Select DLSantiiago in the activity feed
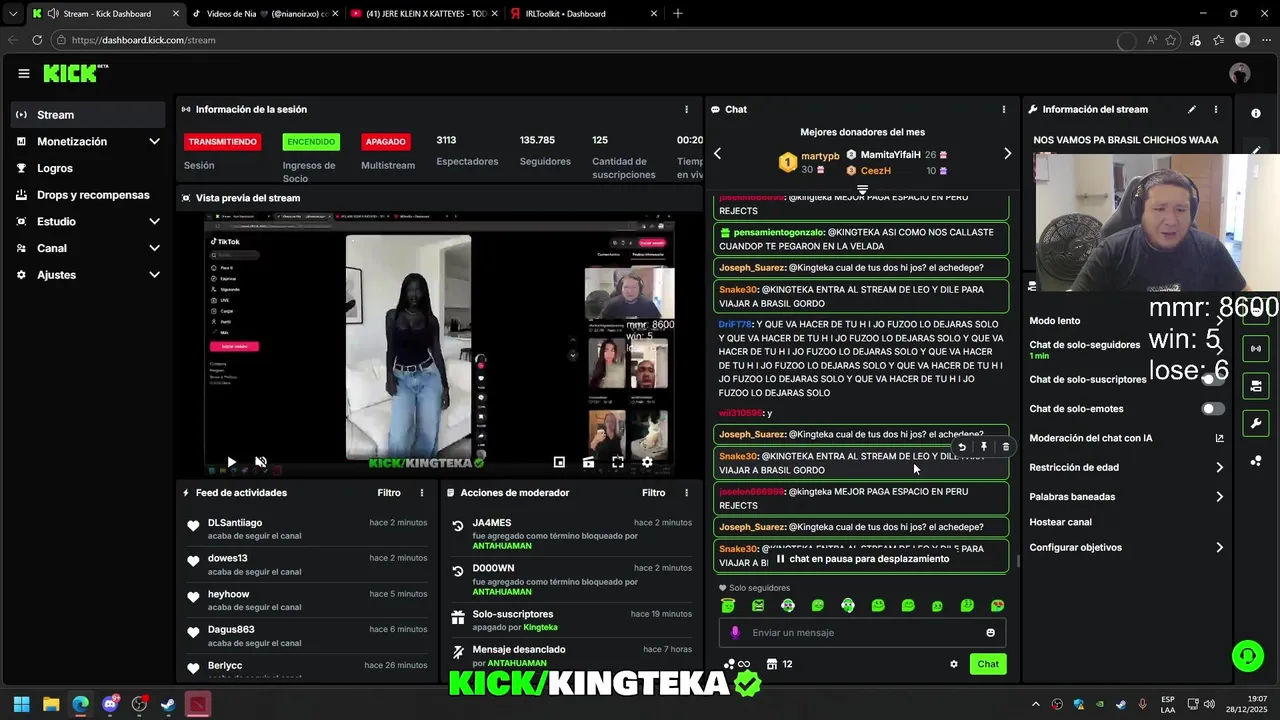The width and height of the screenshot is (1280, 720). tap(235, 523)
